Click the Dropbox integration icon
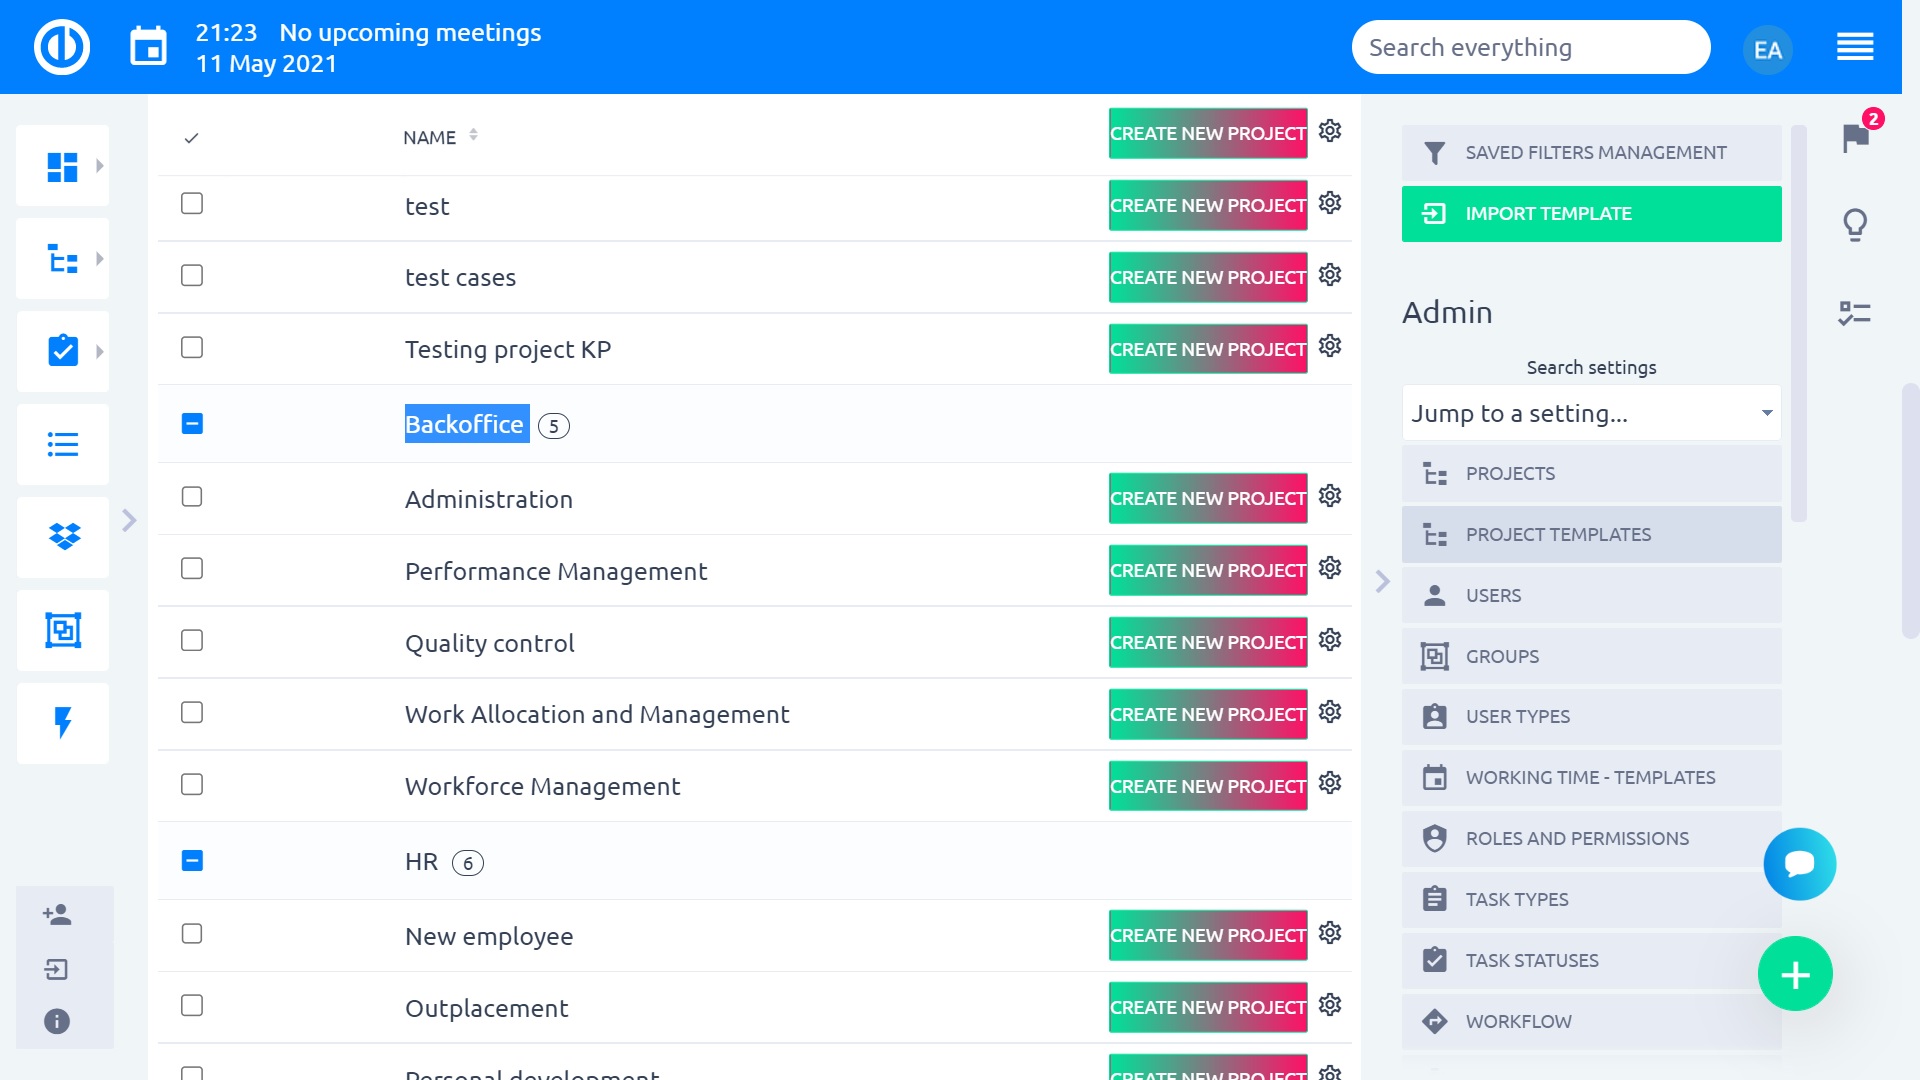This screenshot has height=1080, width=1920. coord(62,537)
